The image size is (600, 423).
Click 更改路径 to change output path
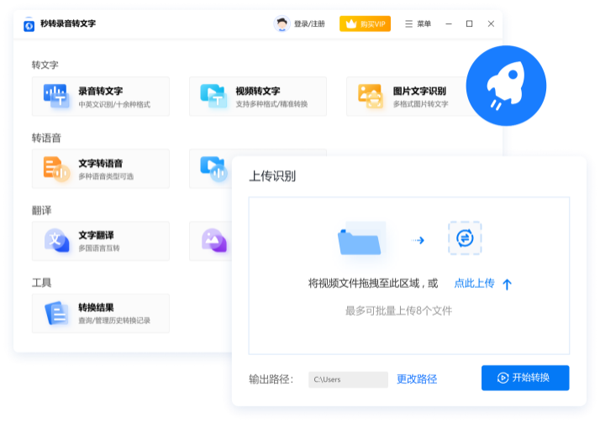click(x=417, y=379)
